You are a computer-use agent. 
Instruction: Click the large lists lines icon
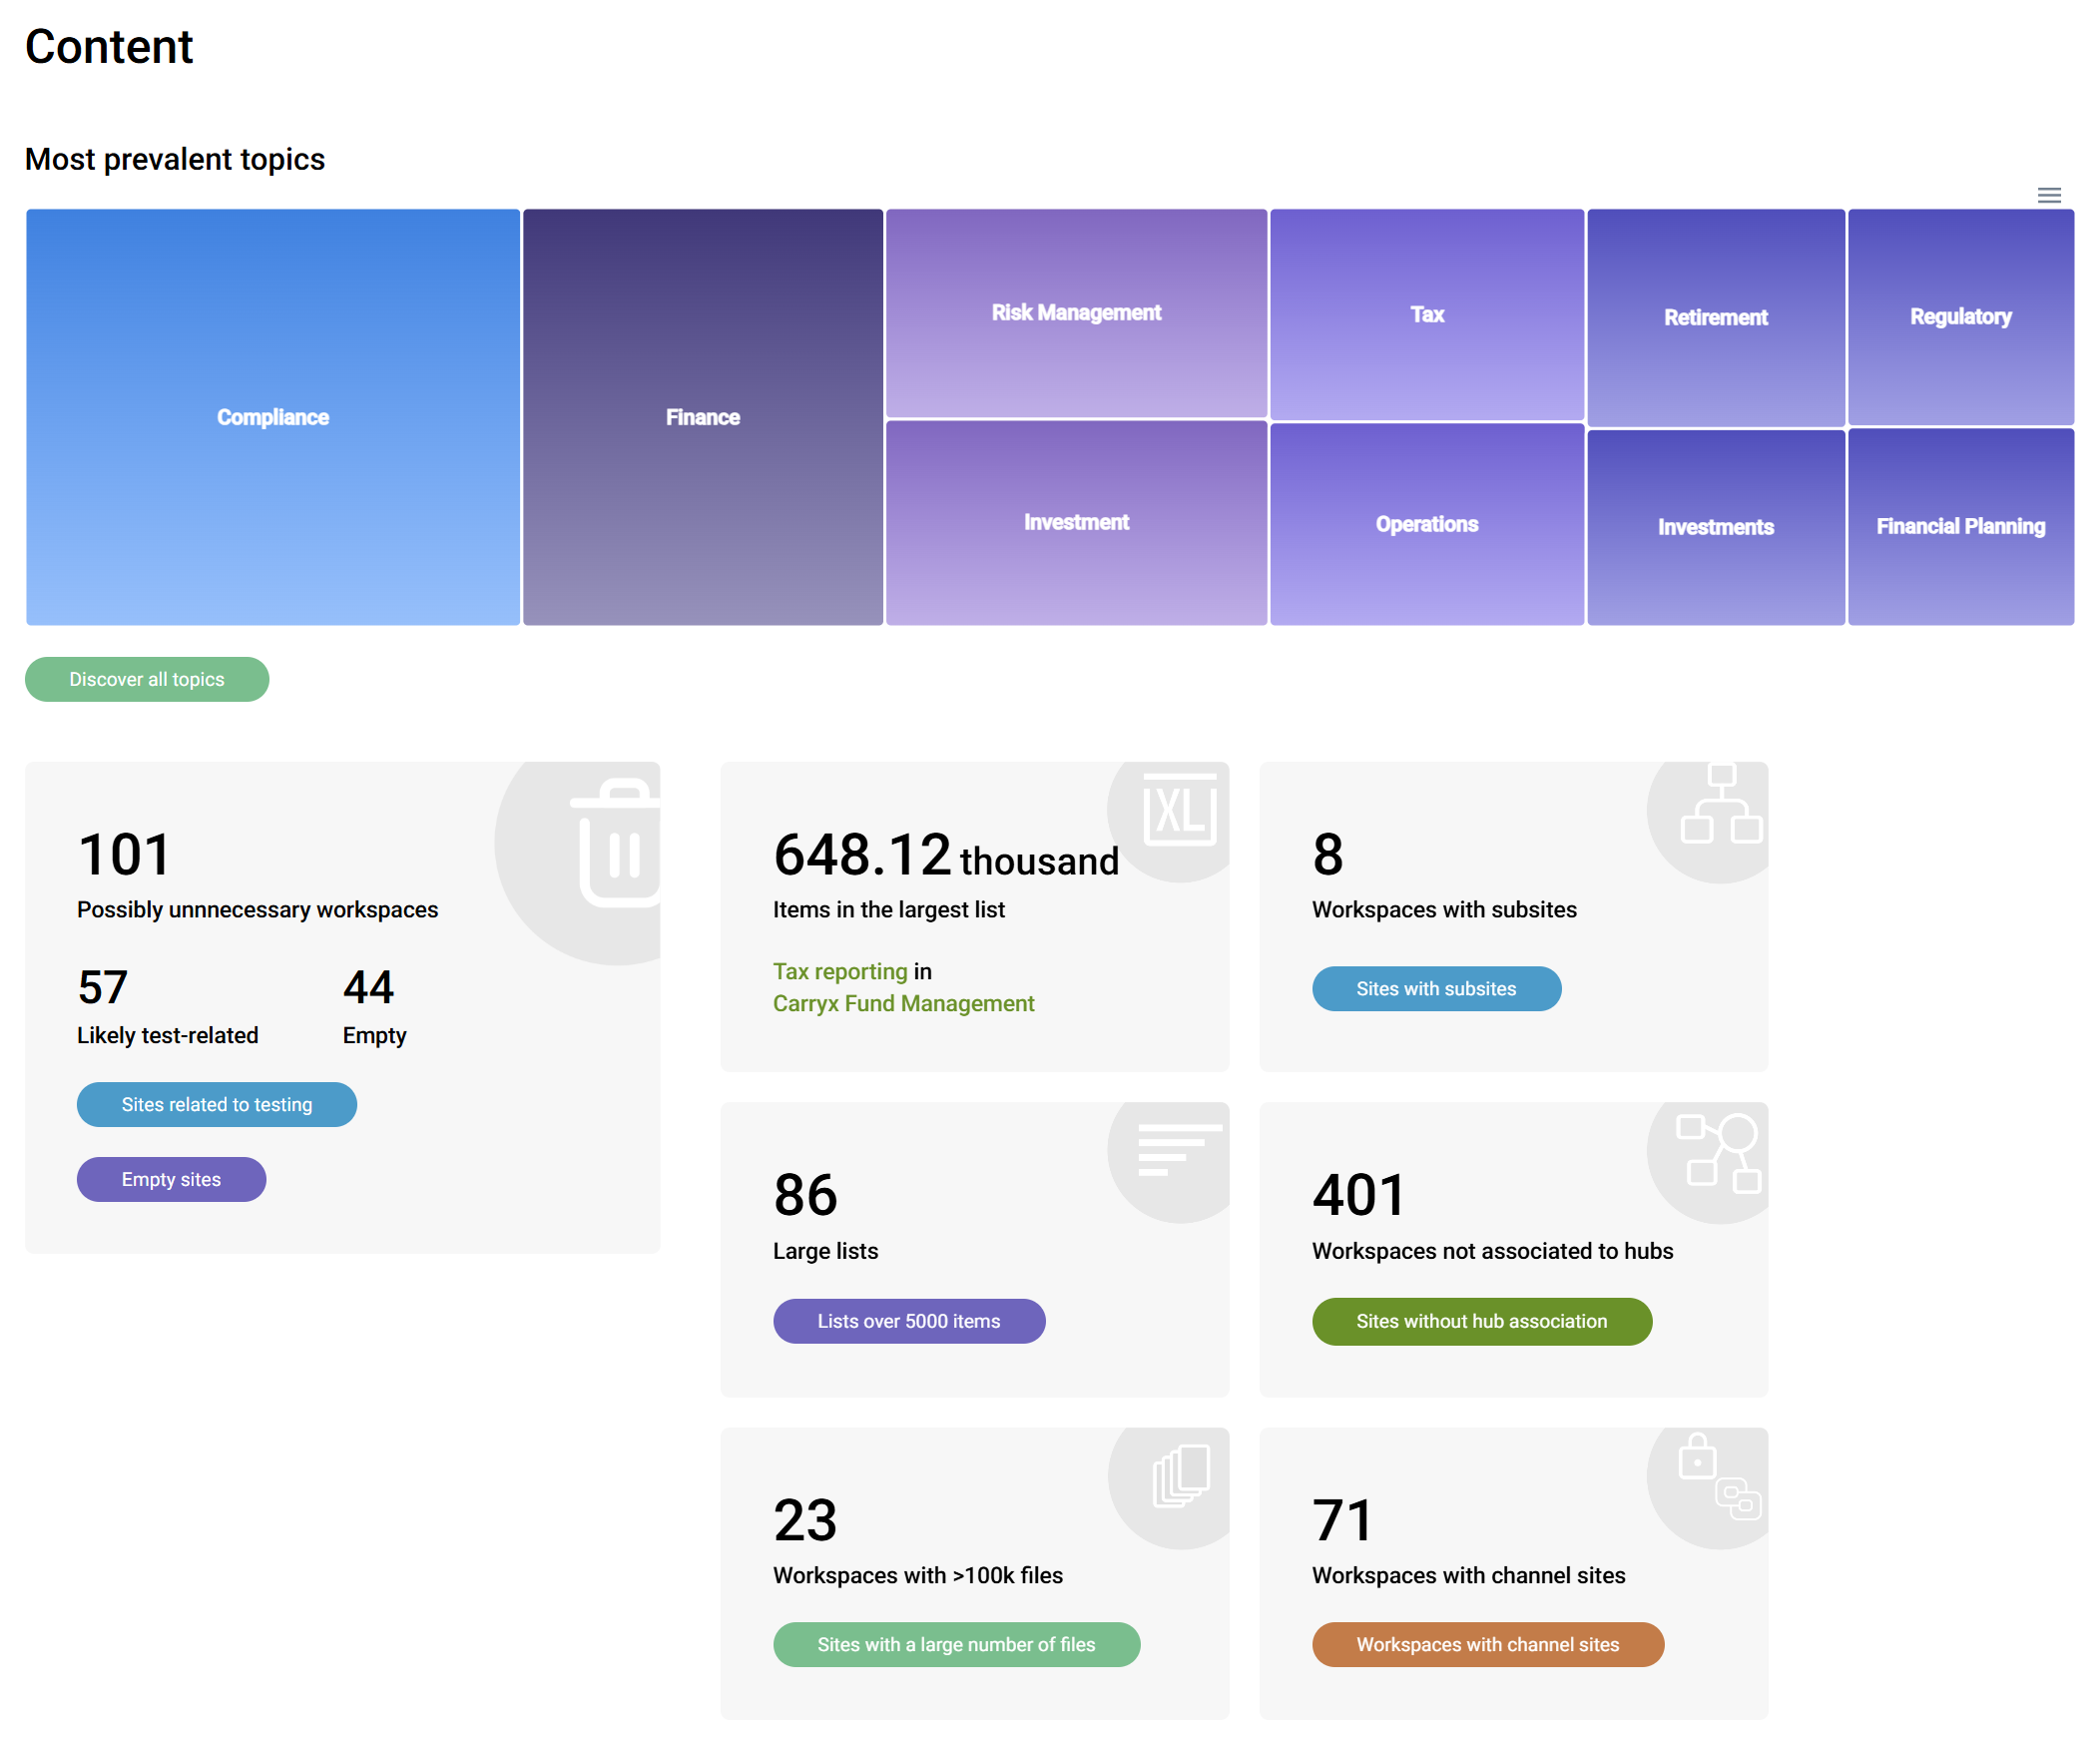1178,1150
